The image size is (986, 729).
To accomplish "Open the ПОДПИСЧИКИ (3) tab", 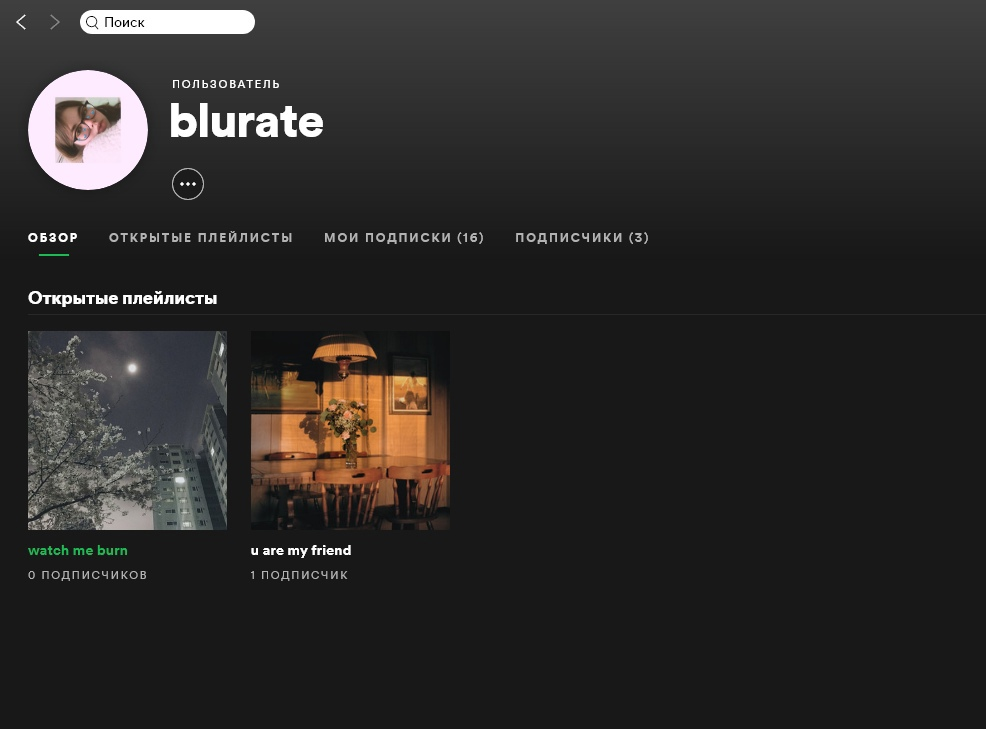I will pos(582,238).
